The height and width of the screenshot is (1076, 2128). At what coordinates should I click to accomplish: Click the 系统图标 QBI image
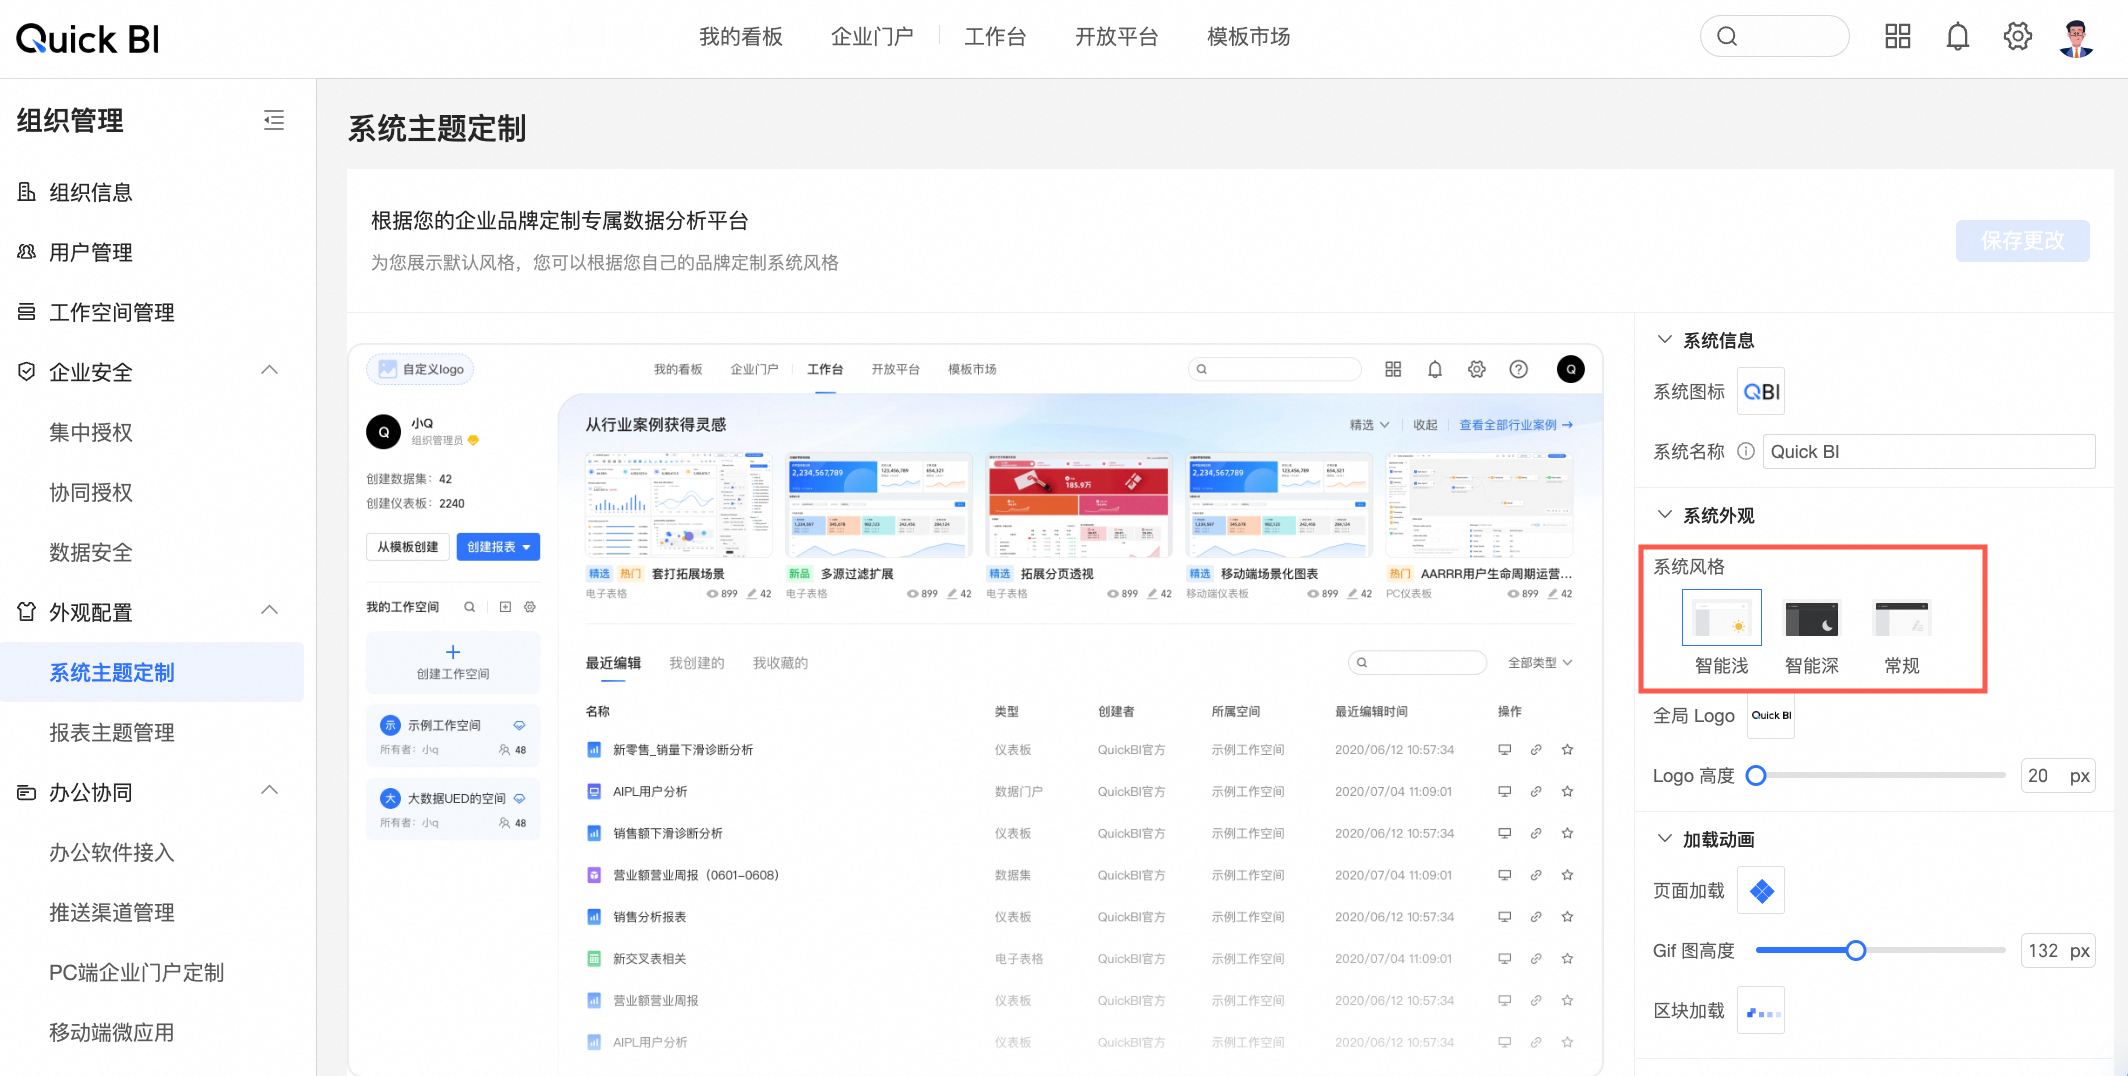(x=1761, y=392)
